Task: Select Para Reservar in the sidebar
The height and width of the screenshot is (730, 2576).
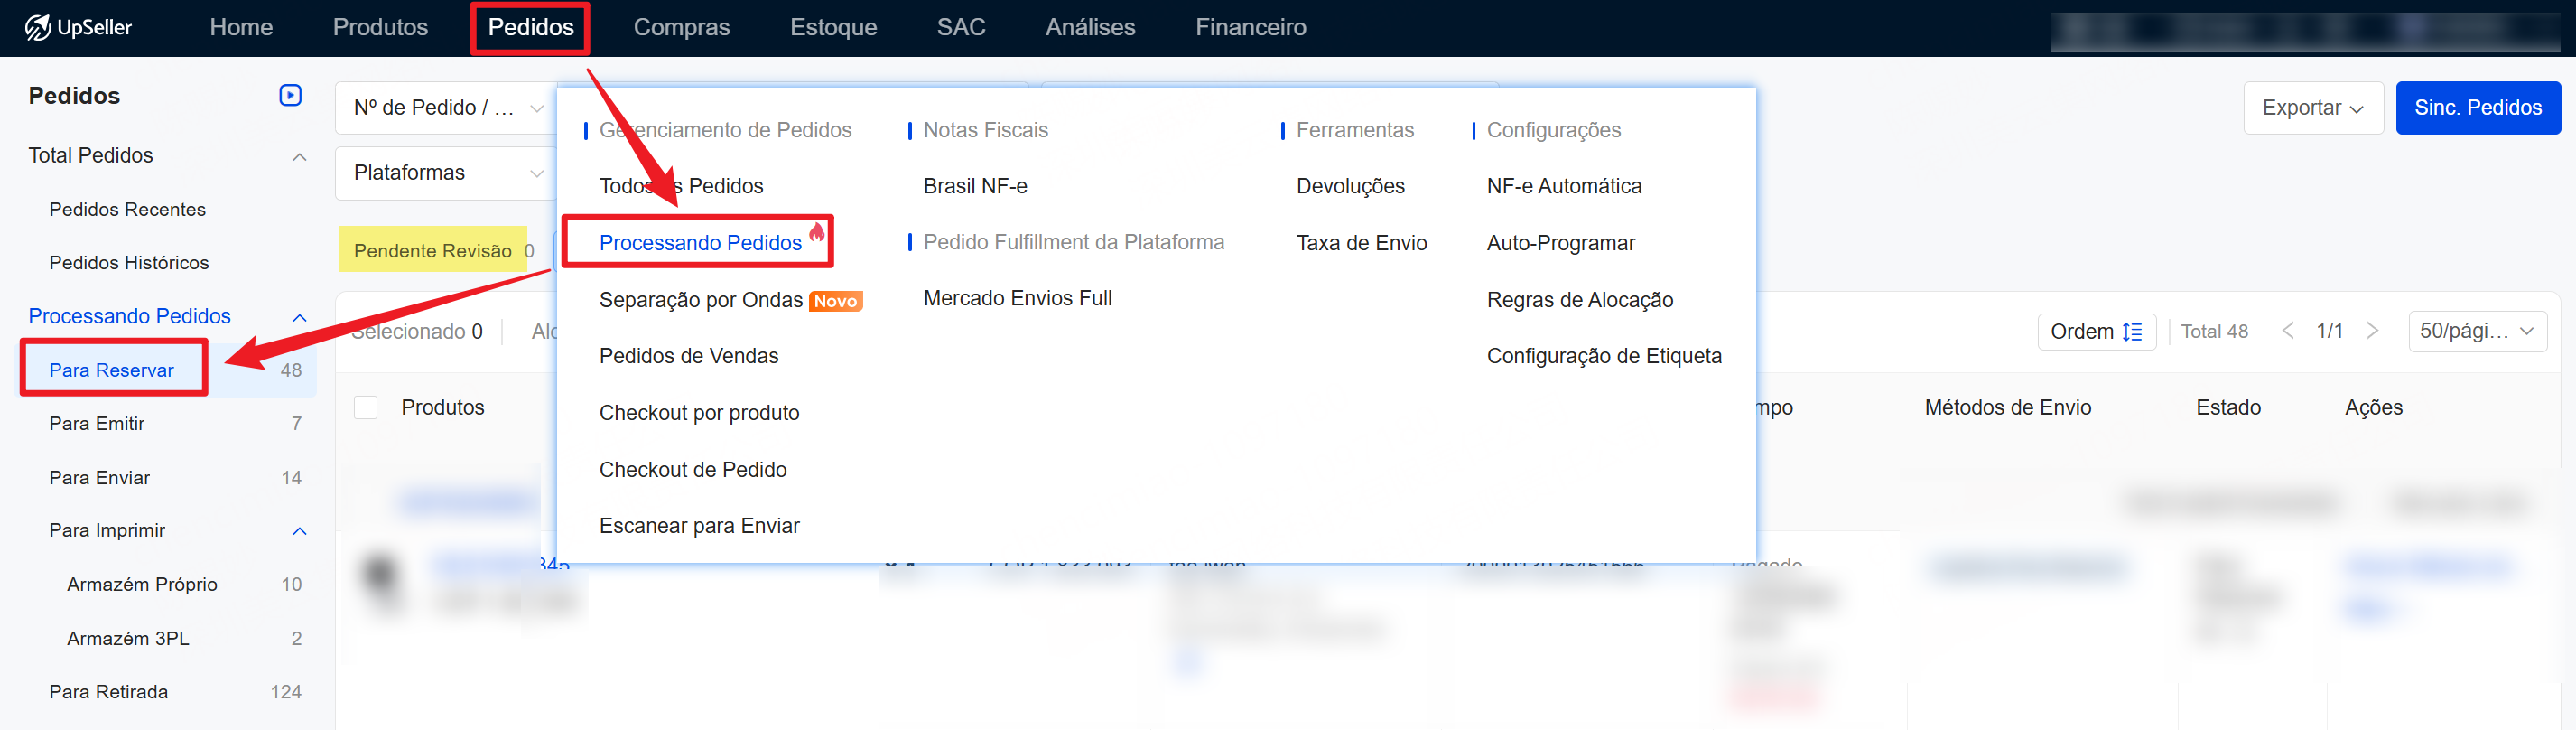Action: [112, 370]
